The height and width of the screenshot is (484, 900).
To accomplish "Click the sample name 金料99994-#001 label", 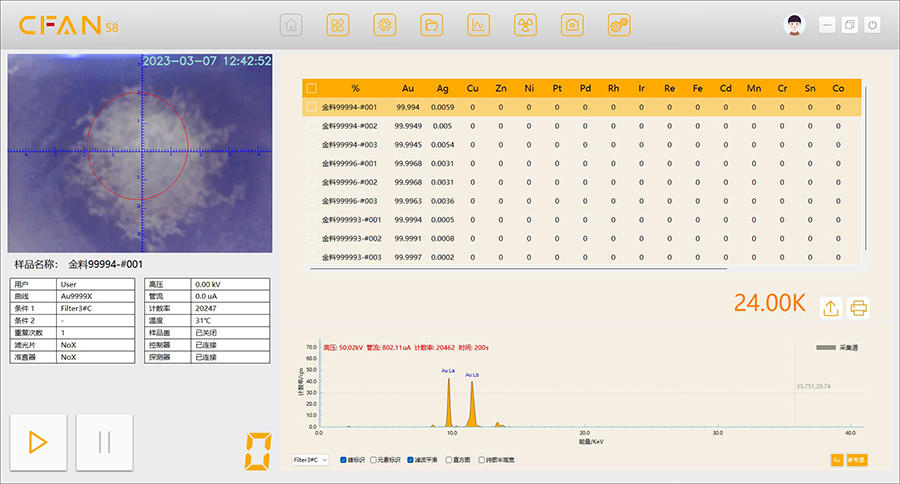I will [106, 264].
